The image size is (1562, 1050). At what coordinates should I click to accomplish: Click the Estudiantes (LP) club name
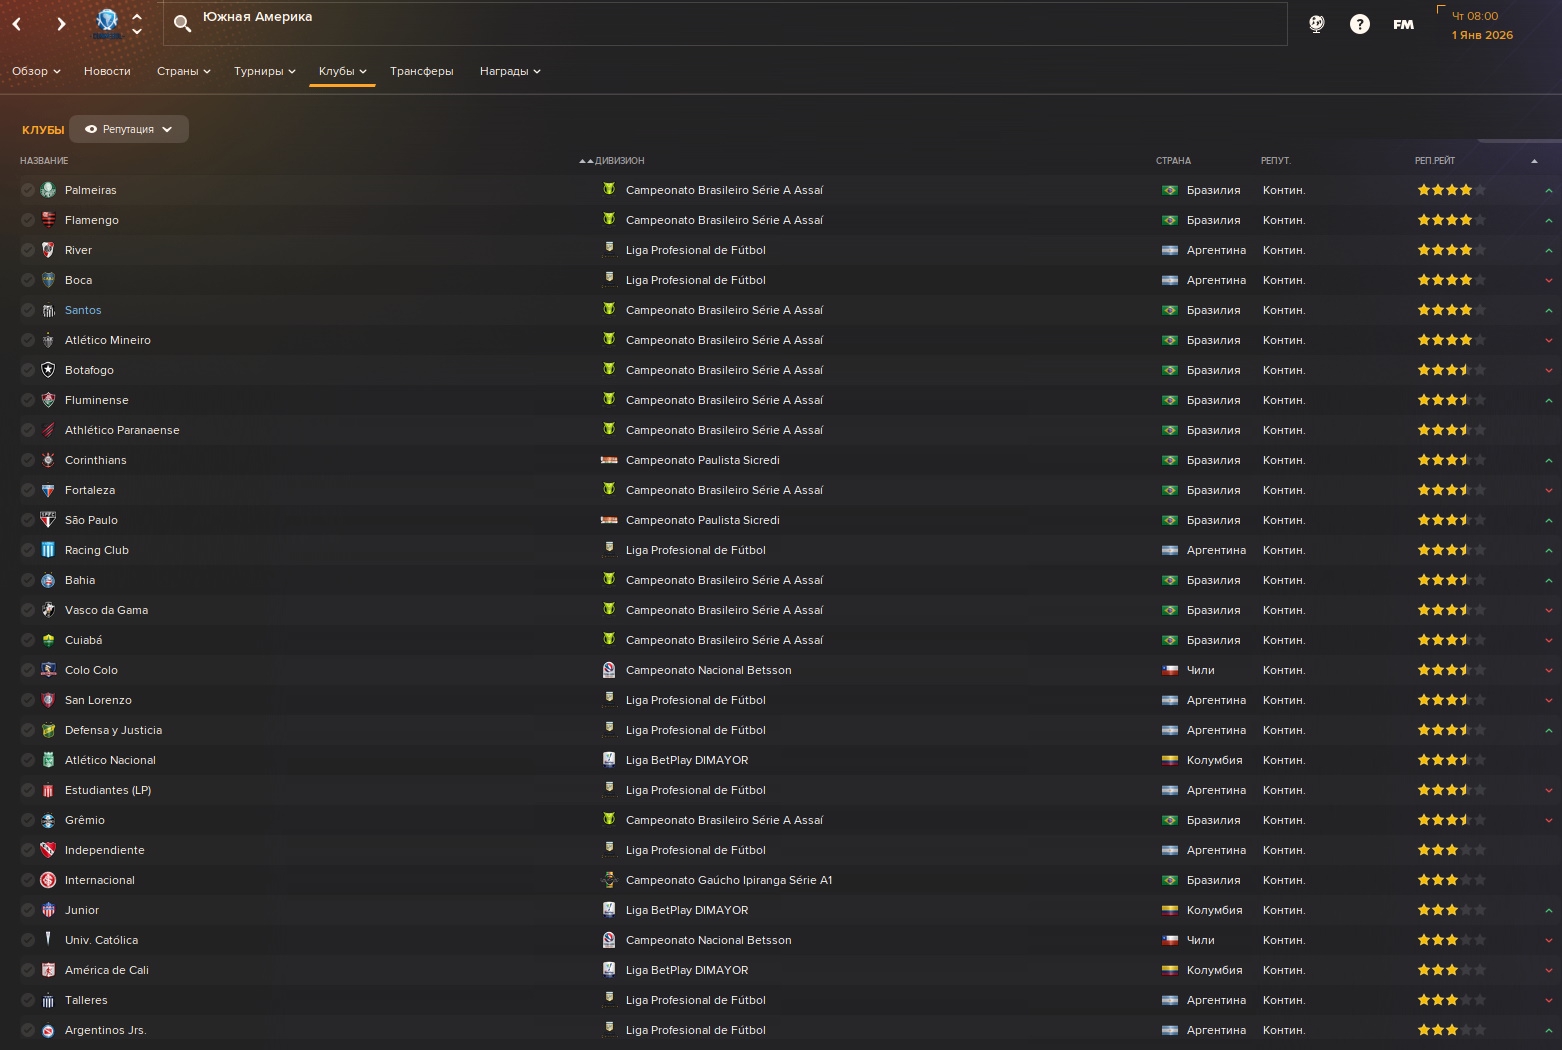pos(108,790)
